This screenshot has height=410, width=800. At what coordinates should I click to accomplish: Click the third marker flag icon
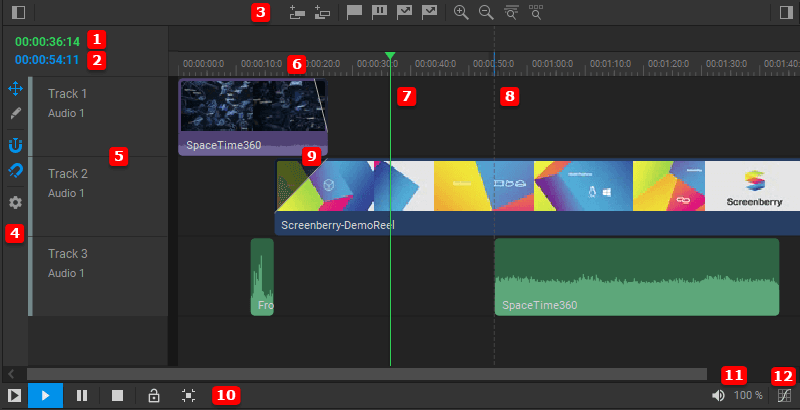pos(404,12)
